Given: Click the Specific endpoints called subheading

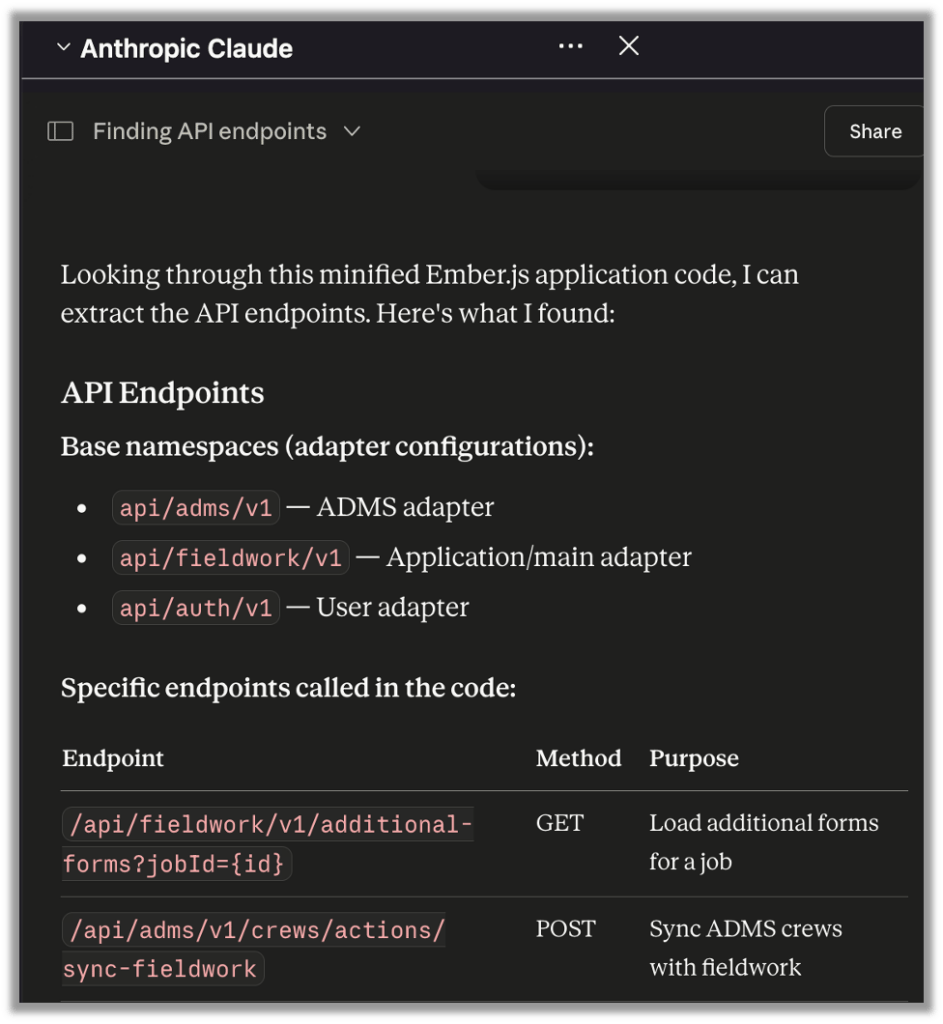Looking at the screenshot, I should coord(289,688).
